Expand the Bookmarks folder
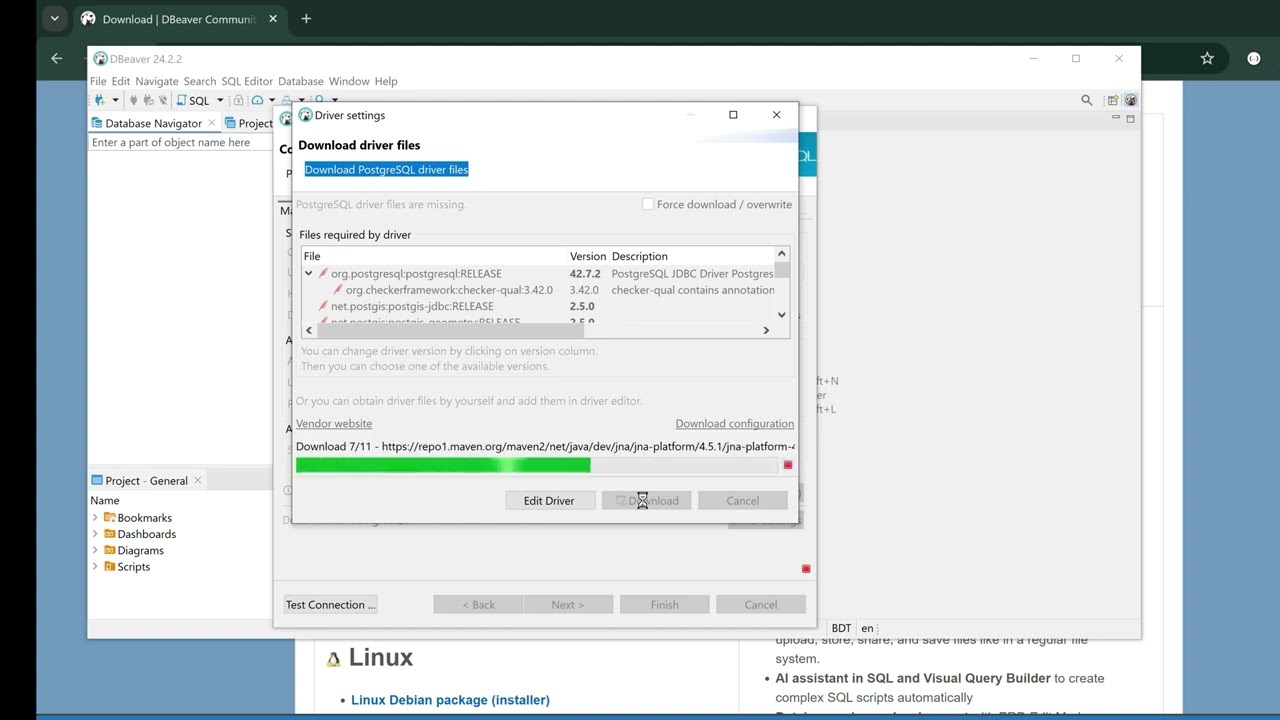This screenshot has width=1280, height=720. (95, 517)
